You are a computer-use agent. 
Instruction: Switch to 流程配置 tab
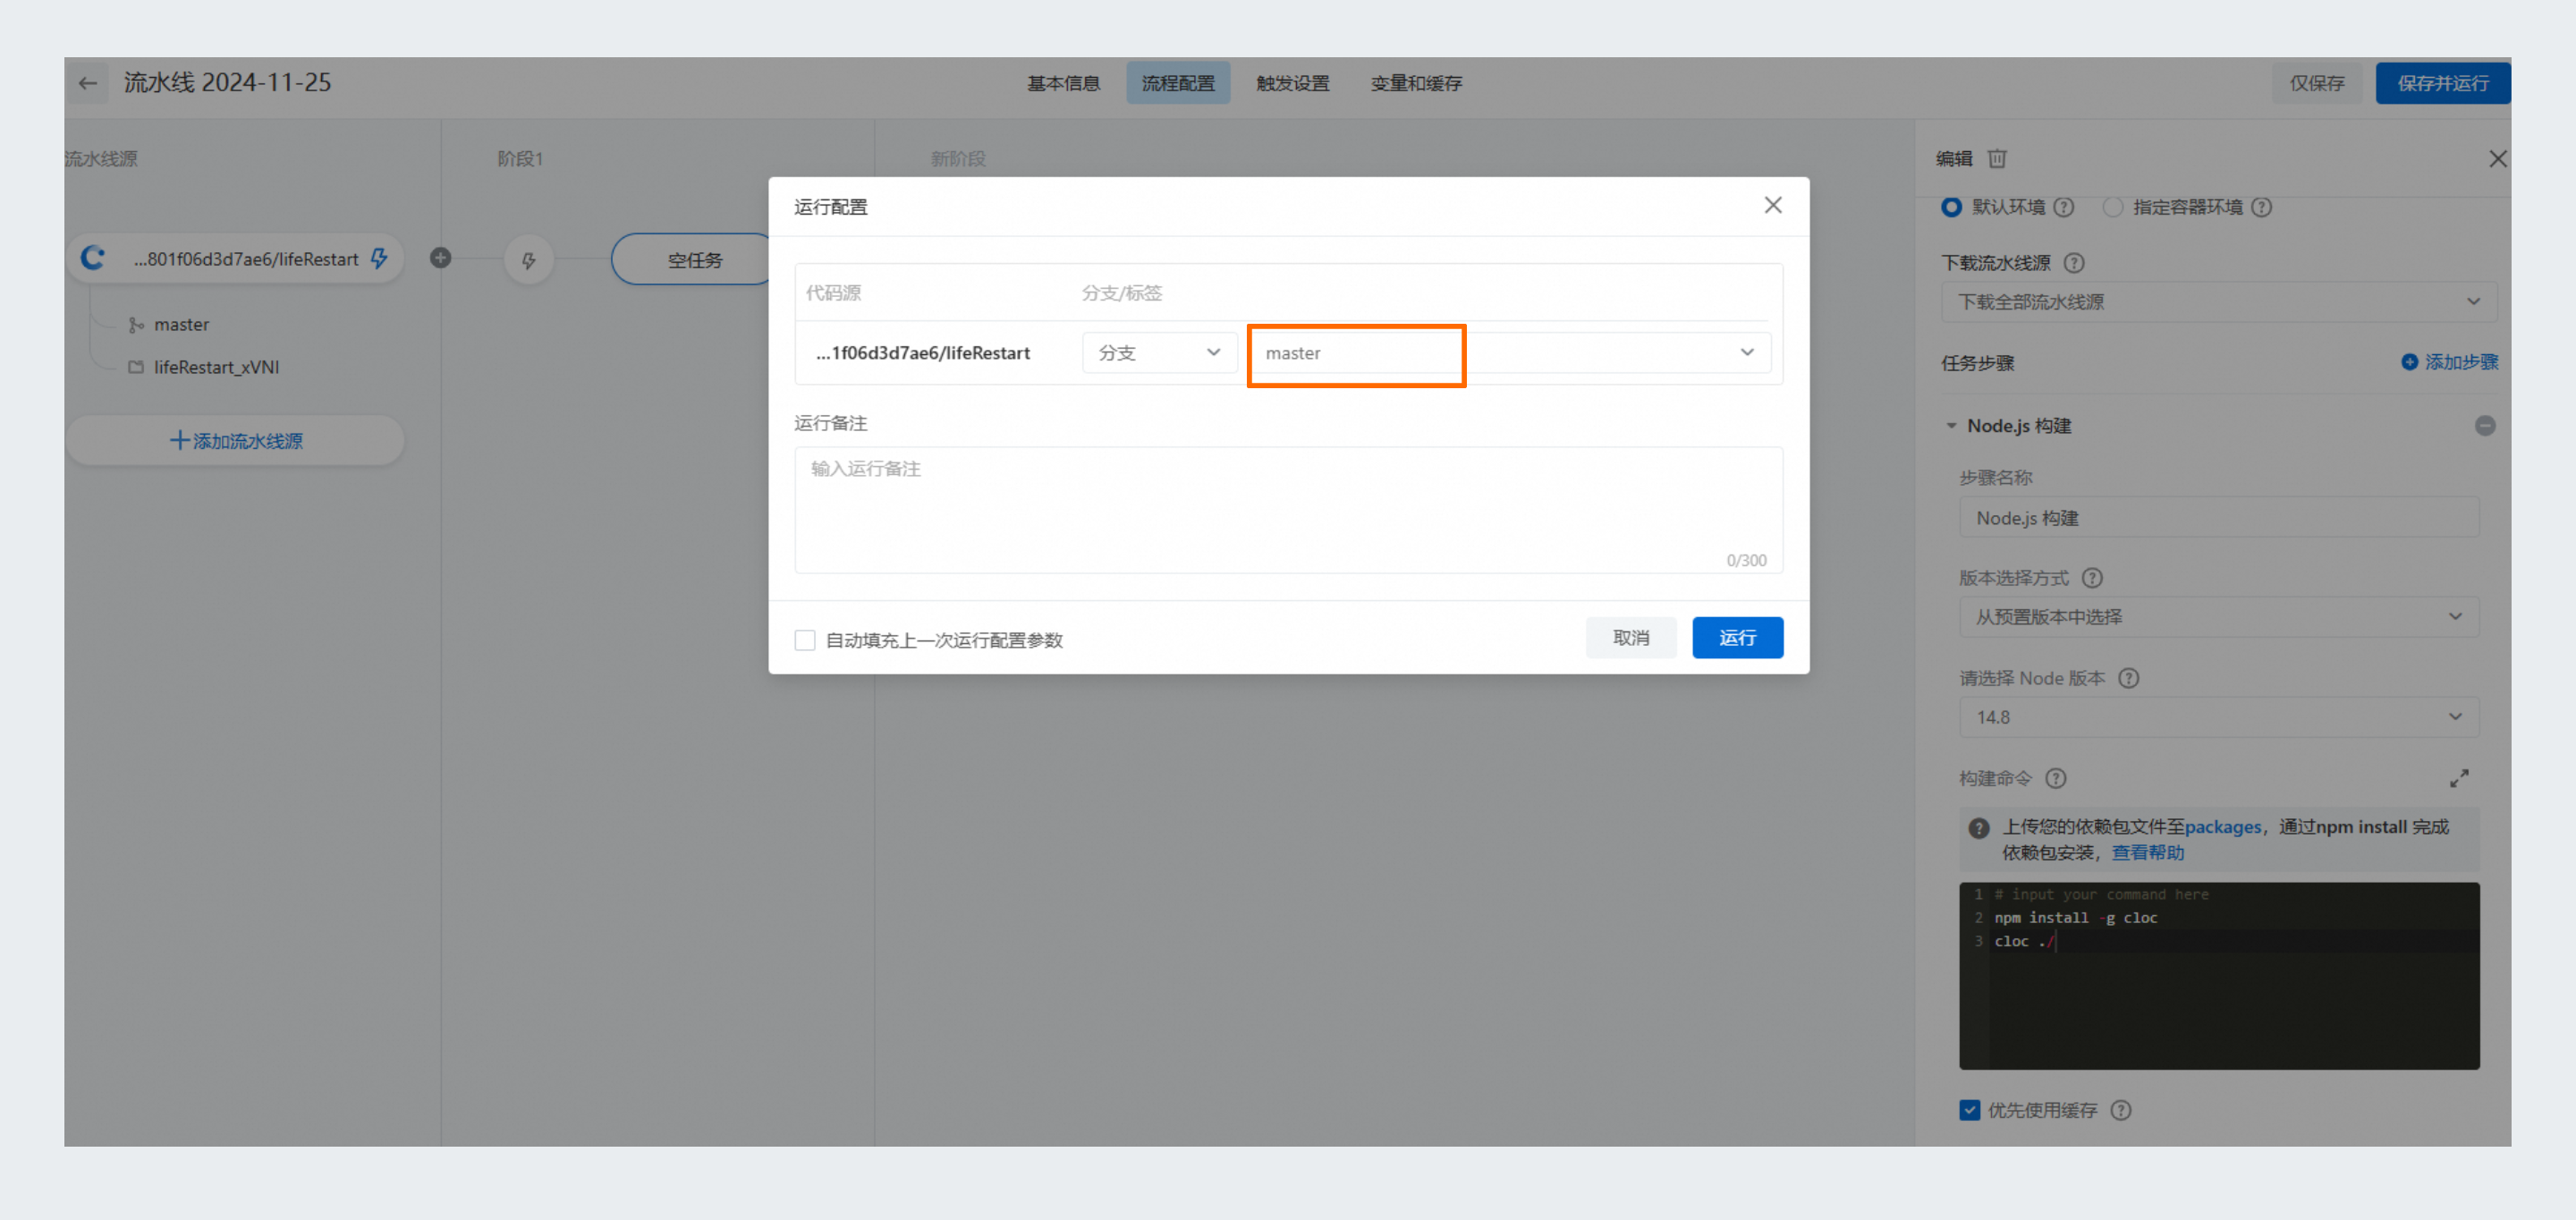click(x=1178, y=83)
